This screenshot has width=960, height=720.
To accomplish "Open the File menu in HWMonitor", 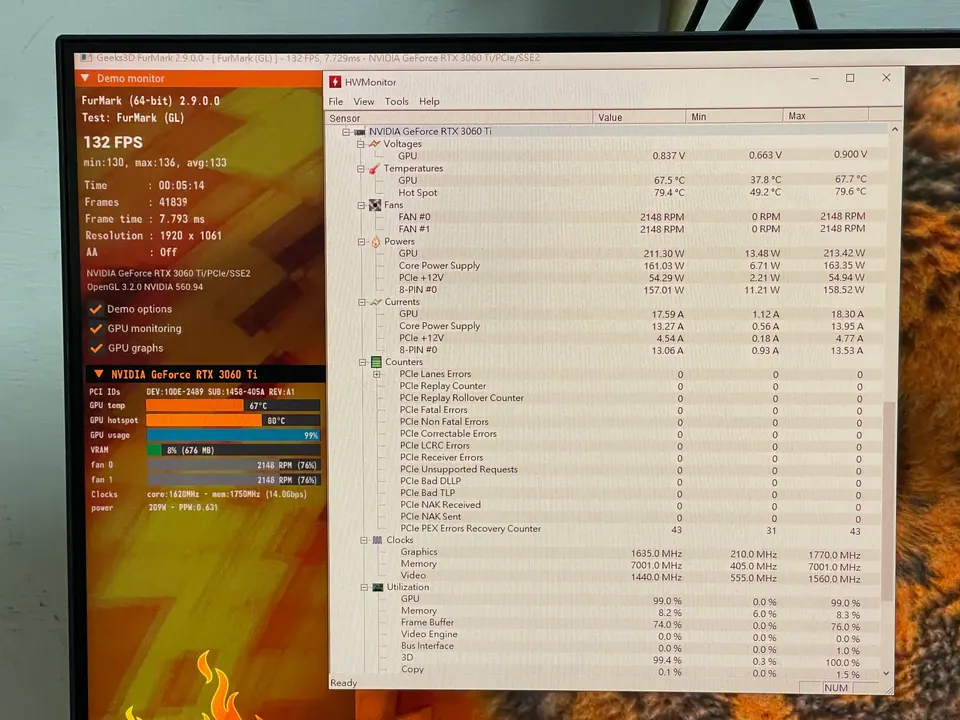I will [336, 102].
